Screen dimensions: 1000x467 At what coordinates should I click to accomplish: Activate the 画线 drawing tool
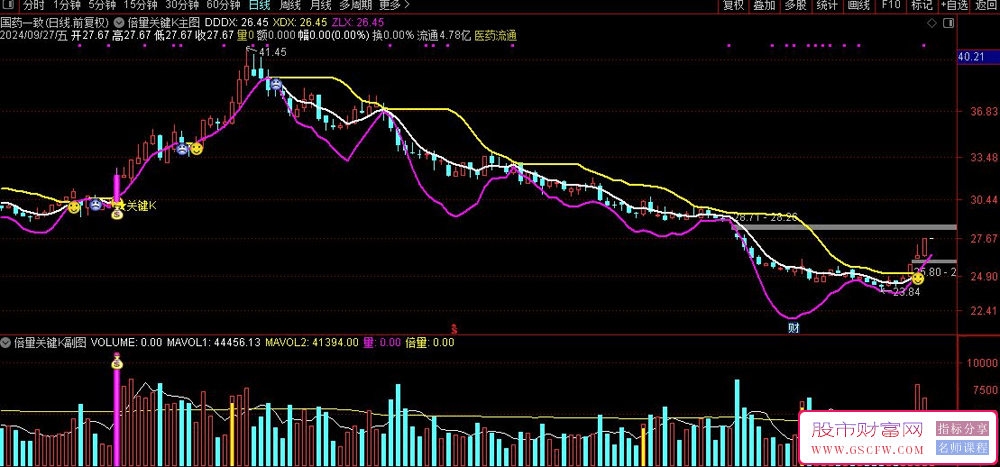[x=858, y=6]
